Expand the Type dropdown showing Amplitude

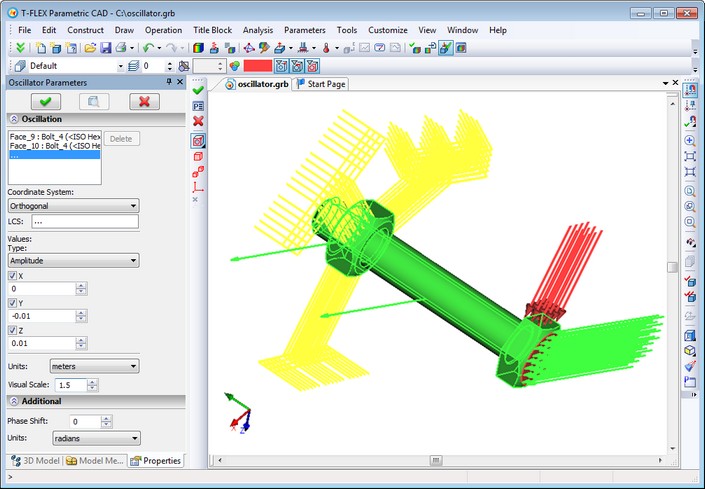(x=72, y=260)
